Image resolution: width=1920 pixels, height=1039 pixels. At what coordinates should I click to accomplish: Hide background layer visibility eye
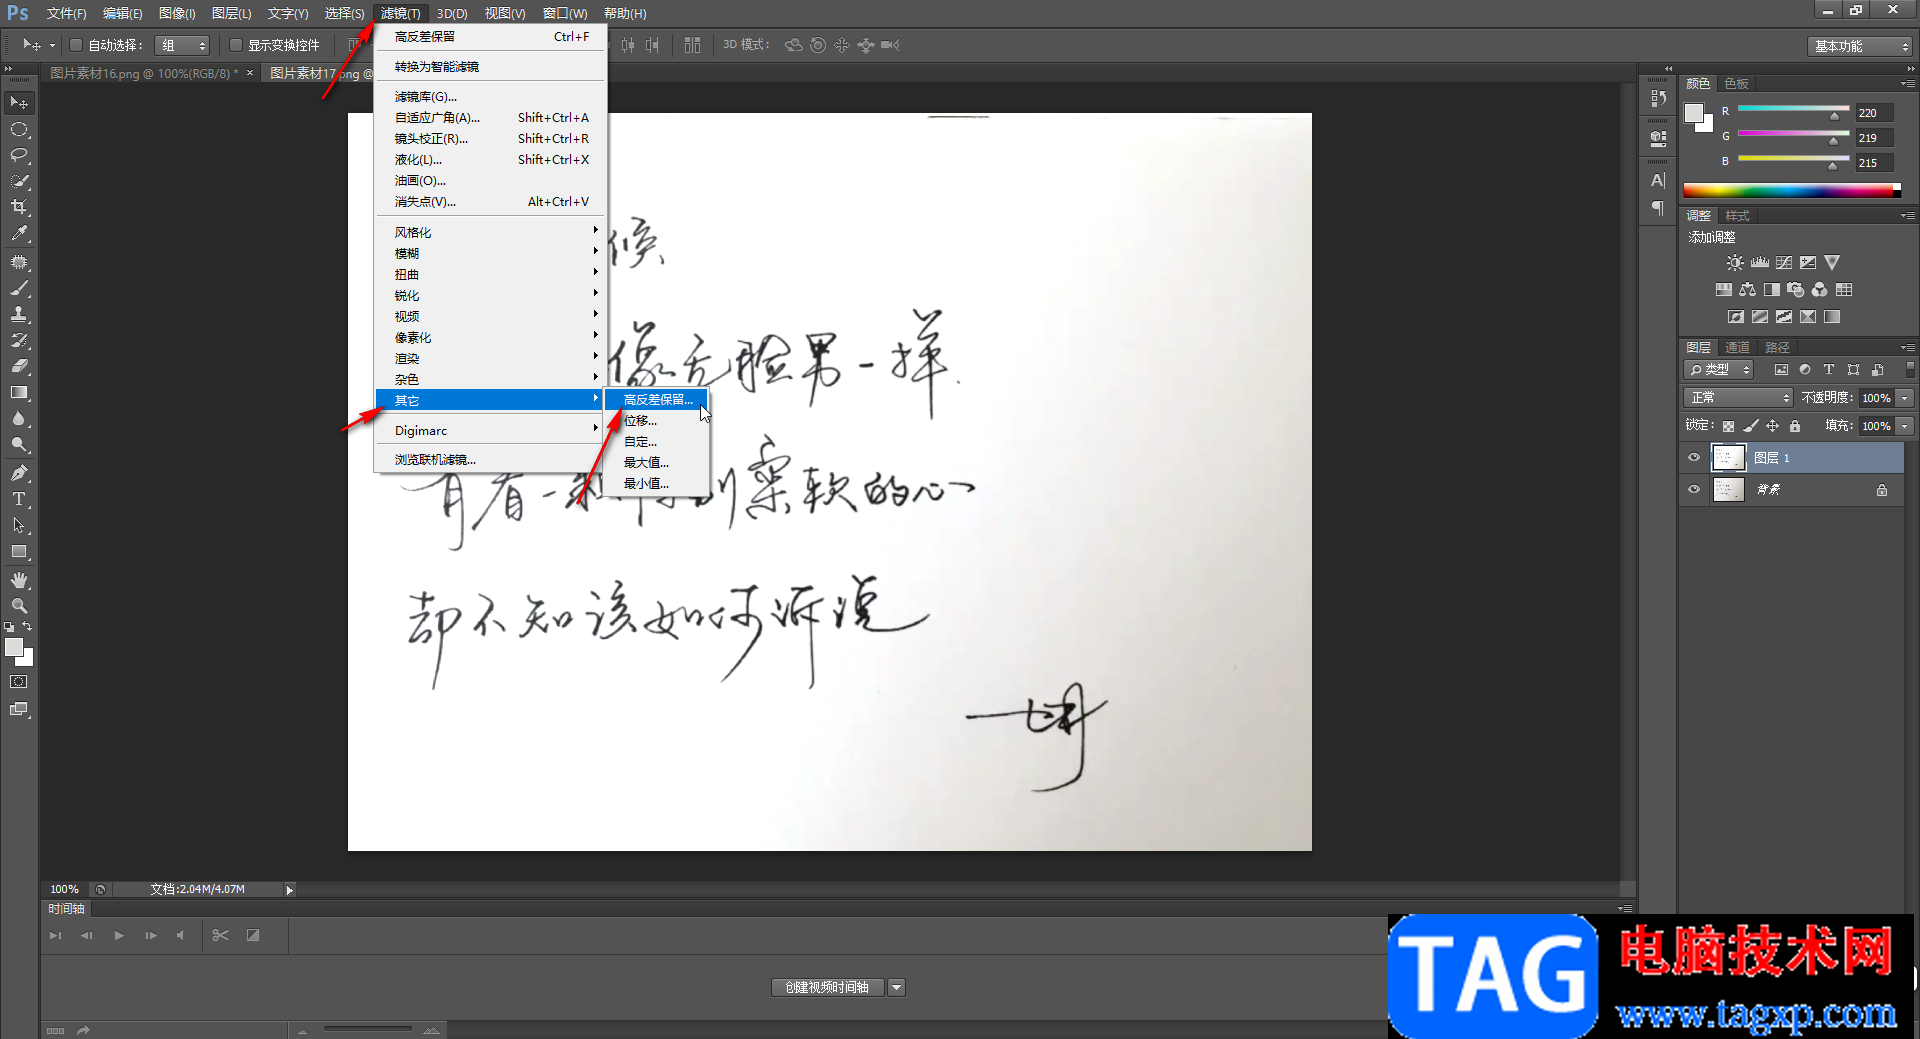pyautogui.click(x=1694, y=490)
